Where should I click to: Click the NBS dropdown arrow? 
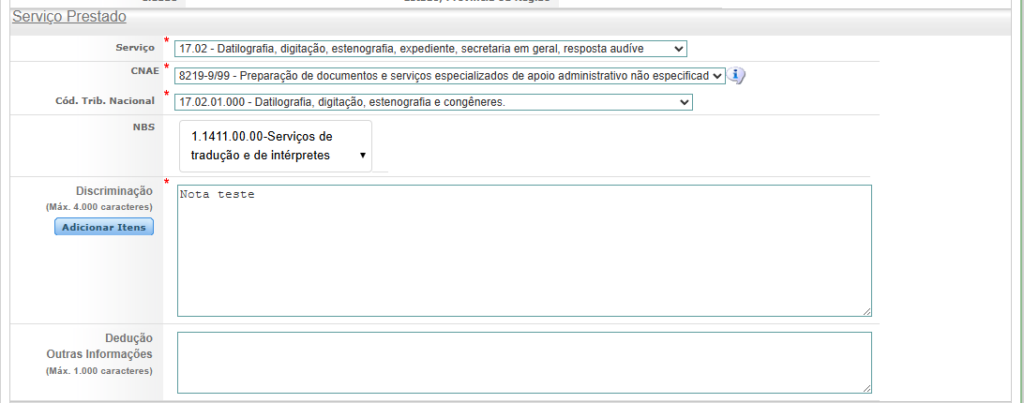click(x=361, y=156)
